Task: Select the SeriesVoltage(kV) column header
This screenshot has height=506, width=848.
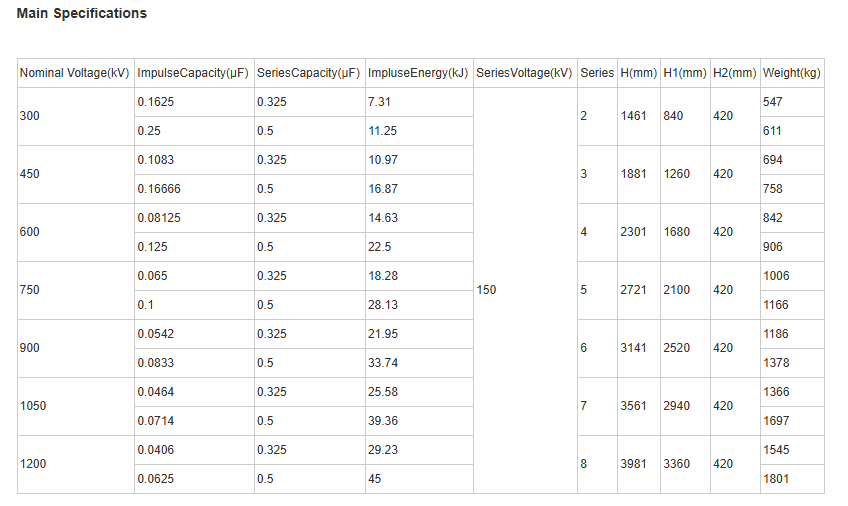Action: pos(525,73)
